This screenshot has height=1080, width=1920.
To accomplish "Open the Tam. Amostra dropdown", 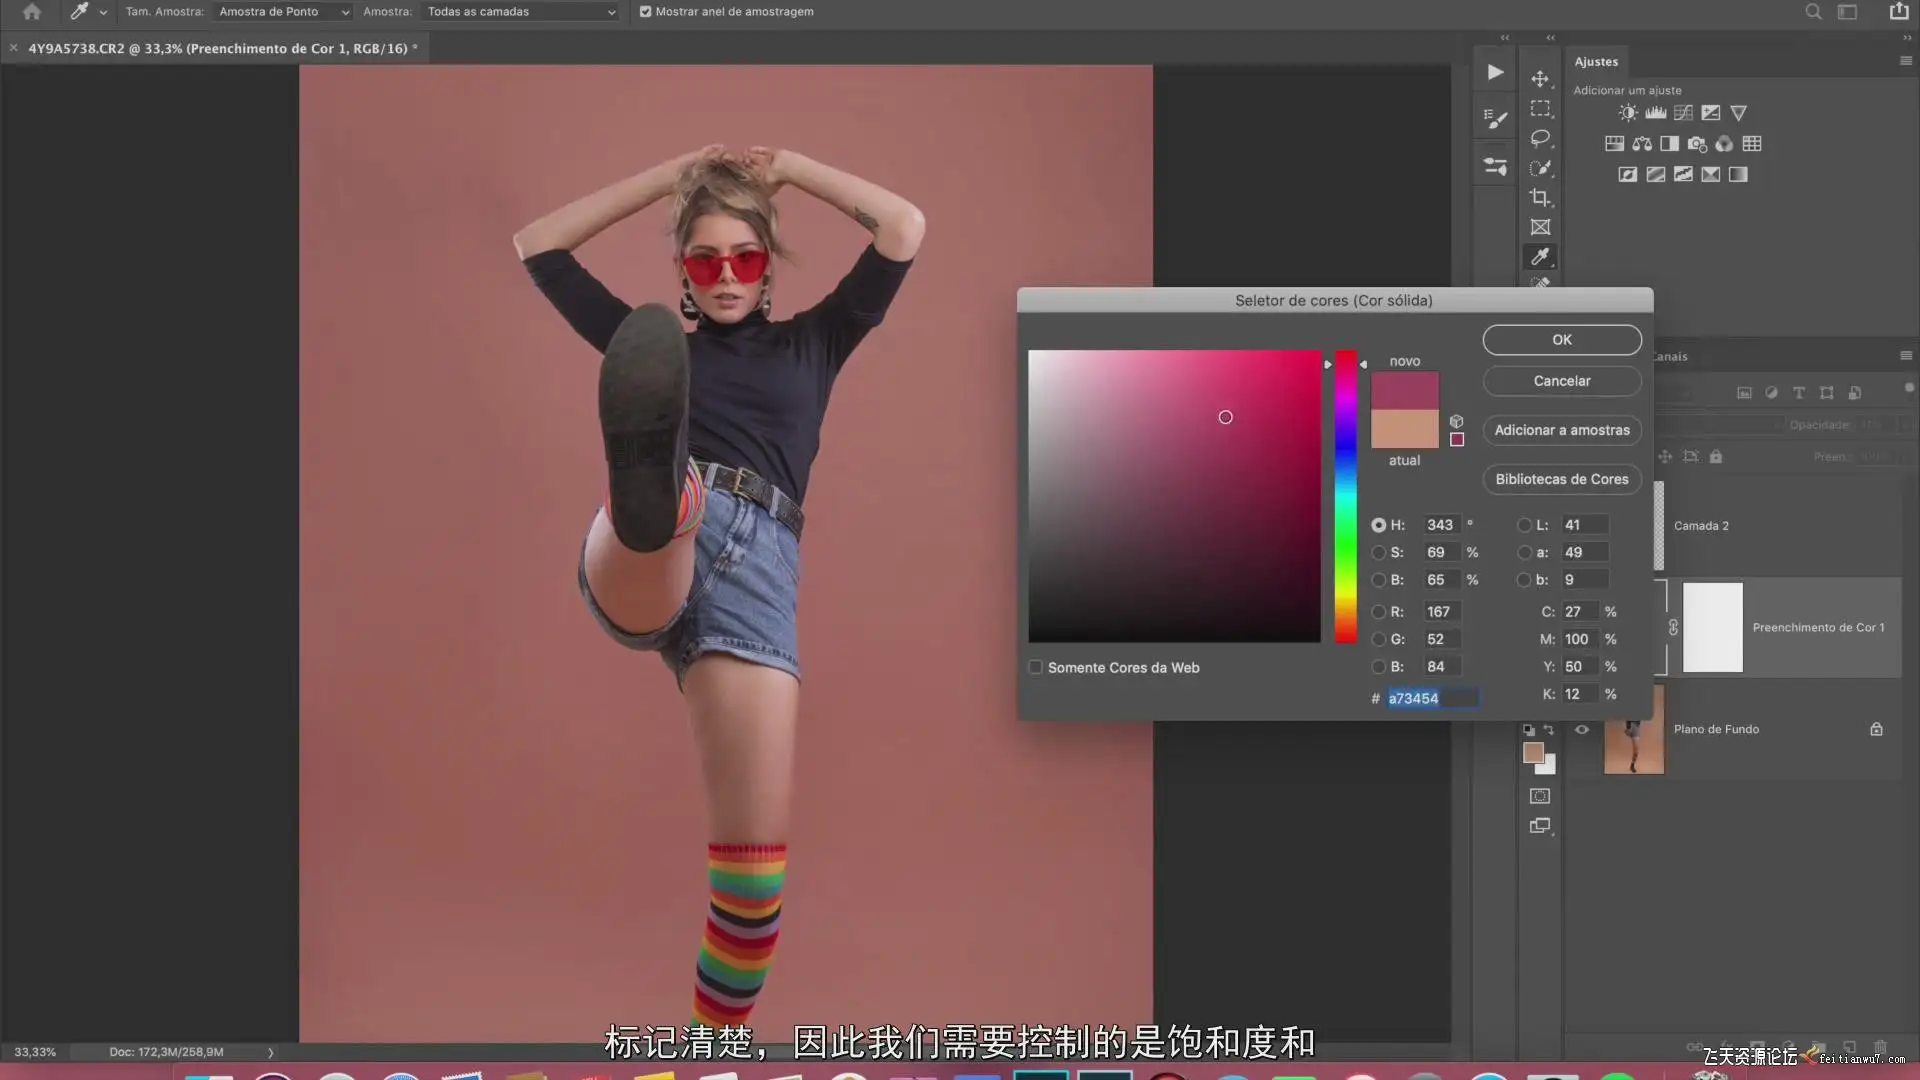I will 284,12.
